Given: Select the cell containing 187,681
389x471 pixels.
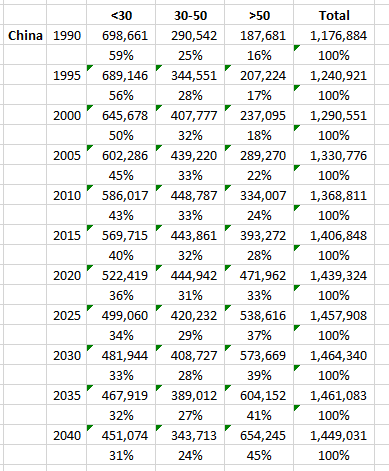Looking at the screenshot, I should tap(259, 35).
